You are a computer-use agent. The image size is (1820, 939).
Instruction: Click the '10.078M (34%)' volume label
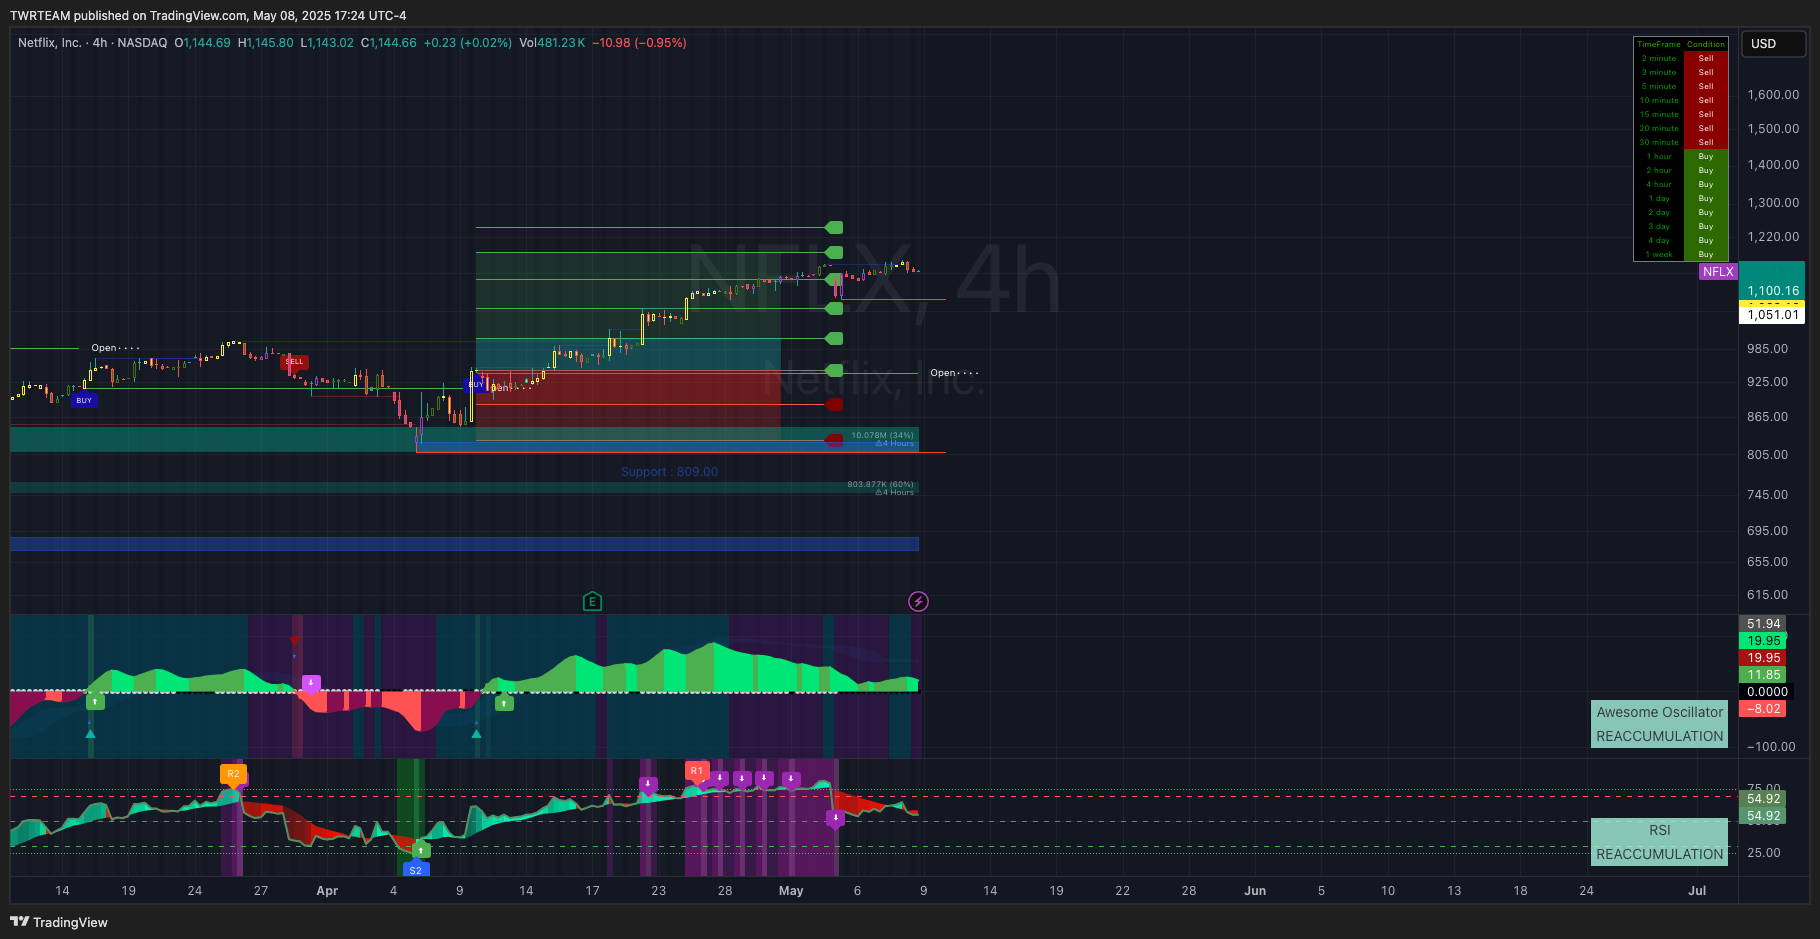[x=882, y=435]
